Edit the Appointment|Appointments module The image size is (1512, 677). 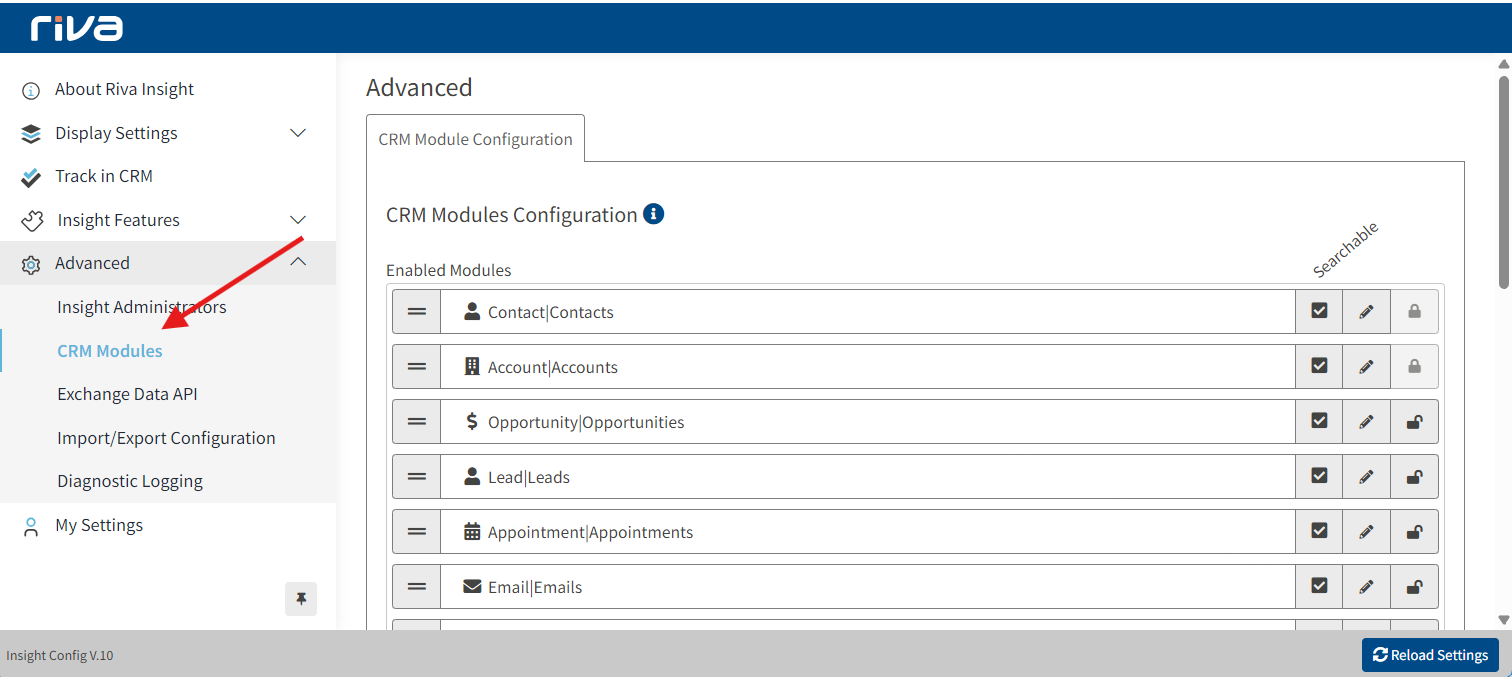(x=1366, y=532)
